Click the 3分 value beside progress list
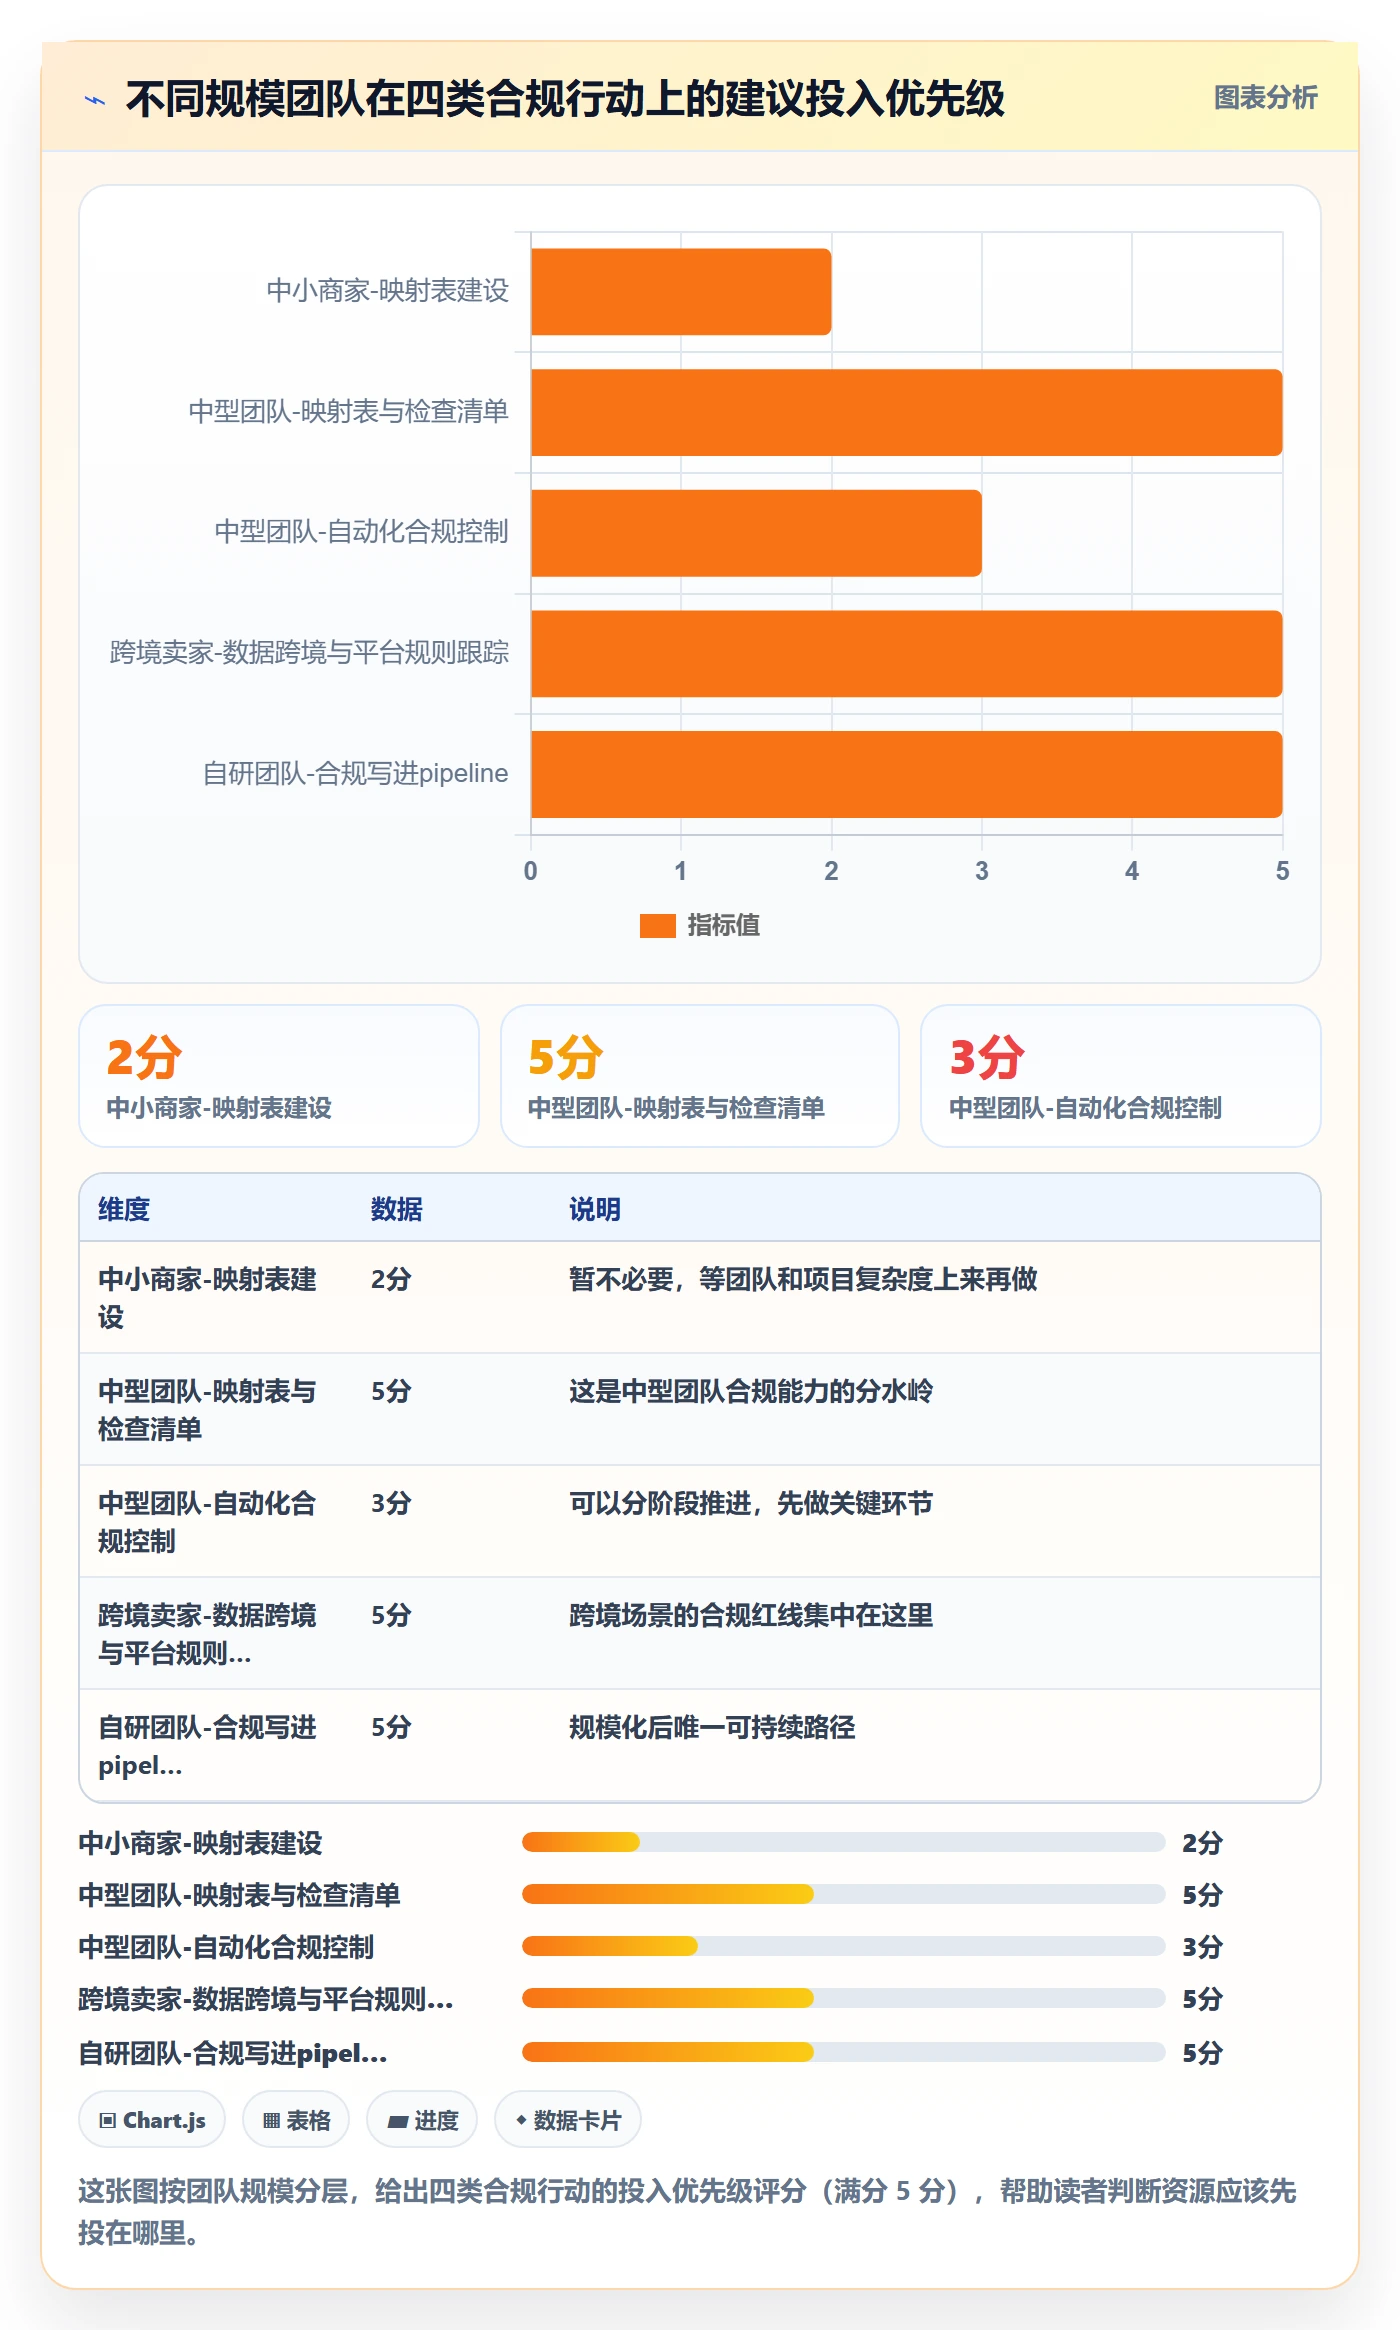The width and height of the screenshot is (1400, 2330). point(1202,1946)
